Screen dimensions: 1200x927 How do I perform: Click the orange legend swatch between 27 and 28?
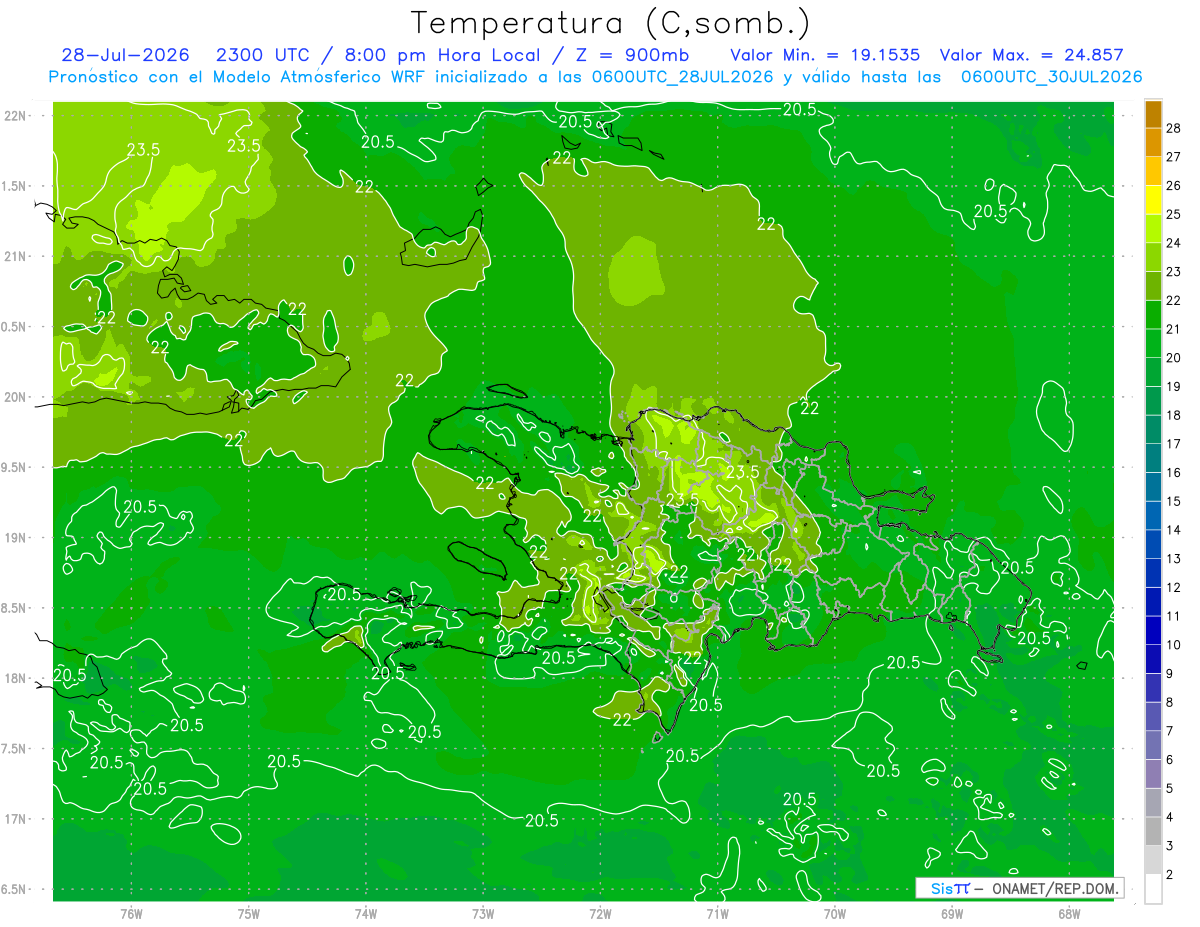pos(1153,142)
